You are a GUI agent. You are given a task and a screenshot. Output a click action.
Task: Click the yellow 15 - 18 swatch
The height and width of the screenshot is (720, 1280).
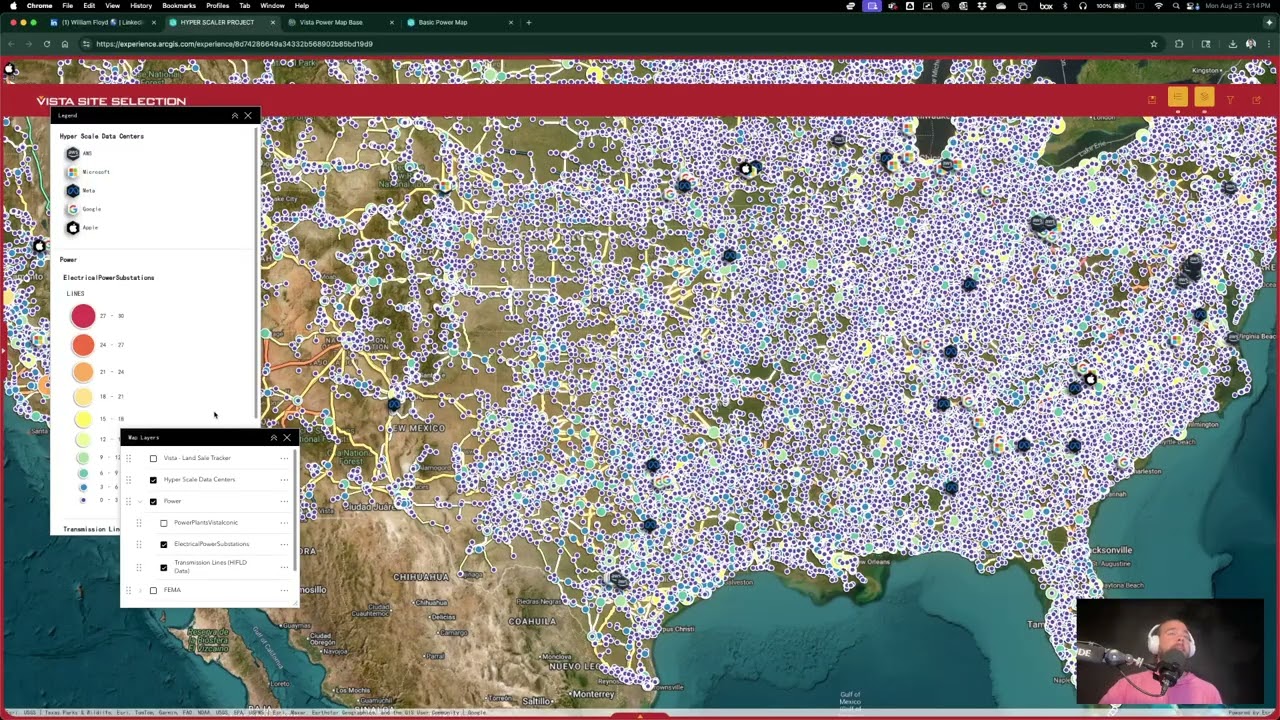pos(83,419)
